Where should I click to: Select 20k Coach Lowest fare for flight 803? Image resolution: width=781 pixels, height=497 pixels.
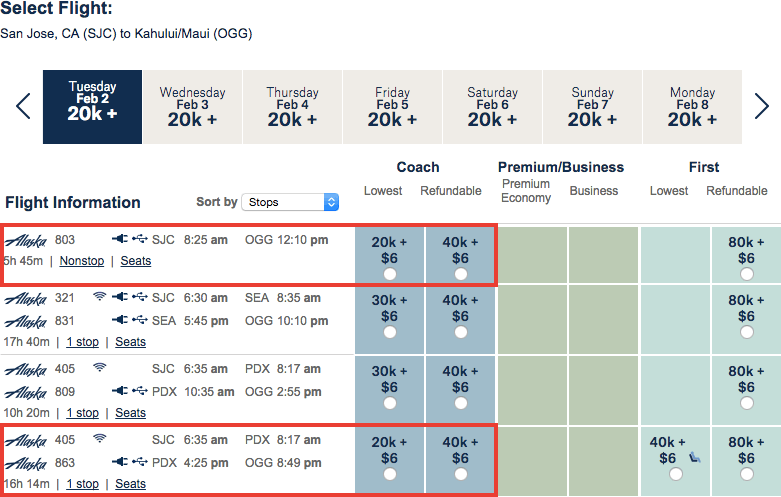click(390, 274)
